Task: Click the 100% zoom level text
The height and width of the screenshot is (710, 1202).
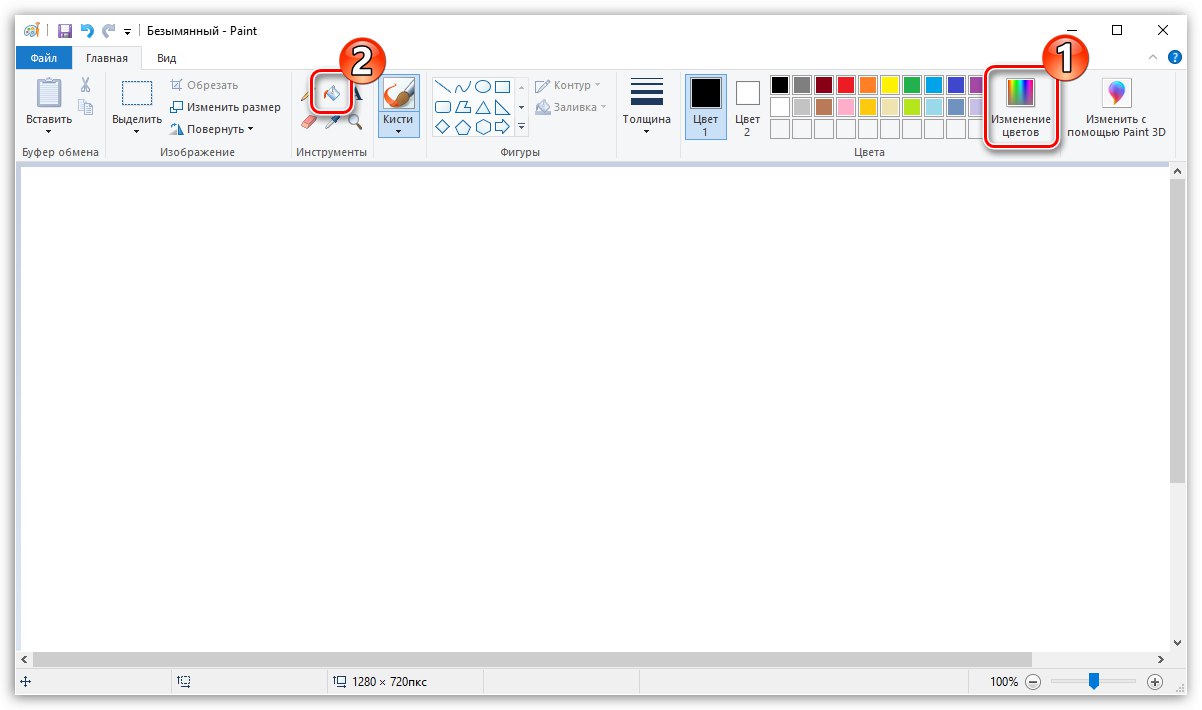Action: (1004, 682)
